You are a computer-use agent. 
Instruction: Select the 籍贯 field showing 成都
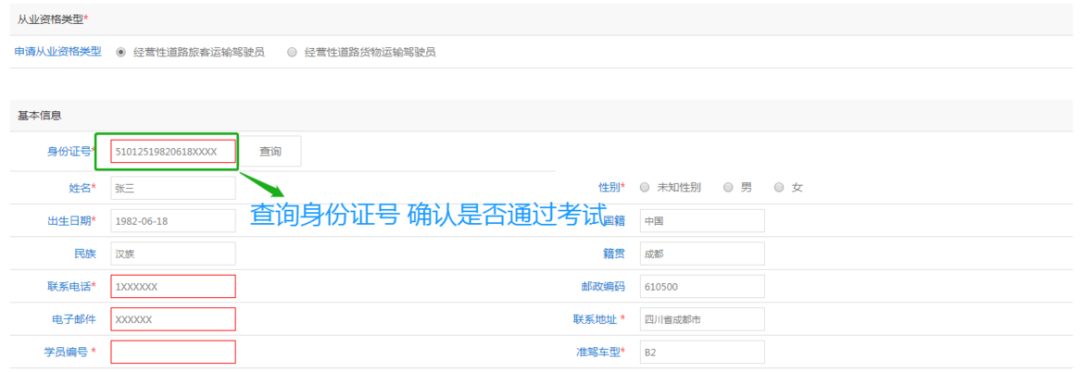[x=702, y=254]
